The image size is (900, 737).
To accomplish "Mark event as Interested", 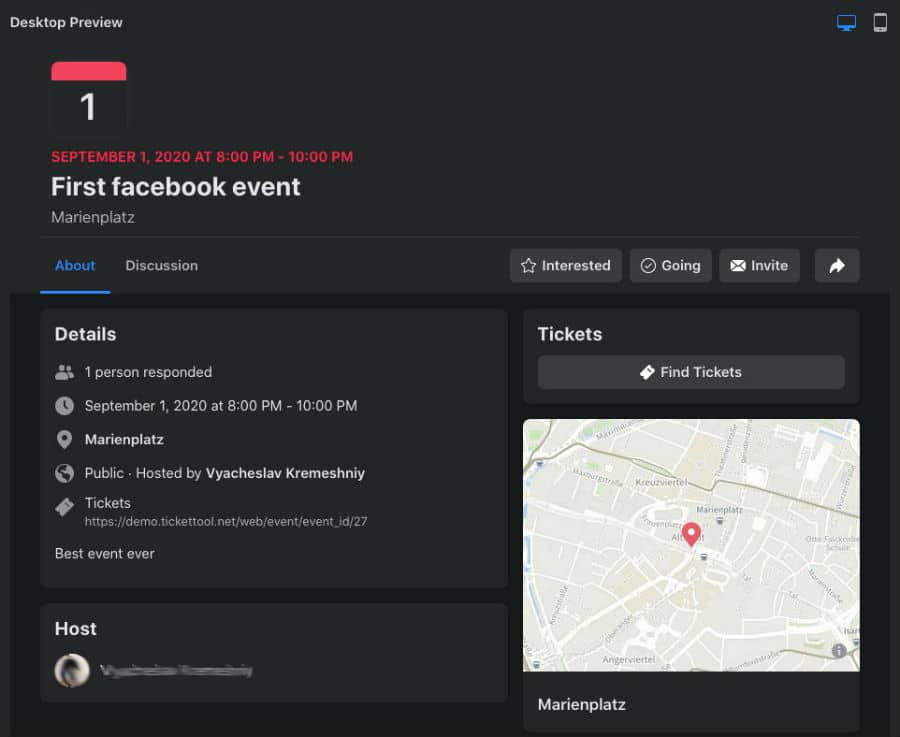I will coord(566,265).
